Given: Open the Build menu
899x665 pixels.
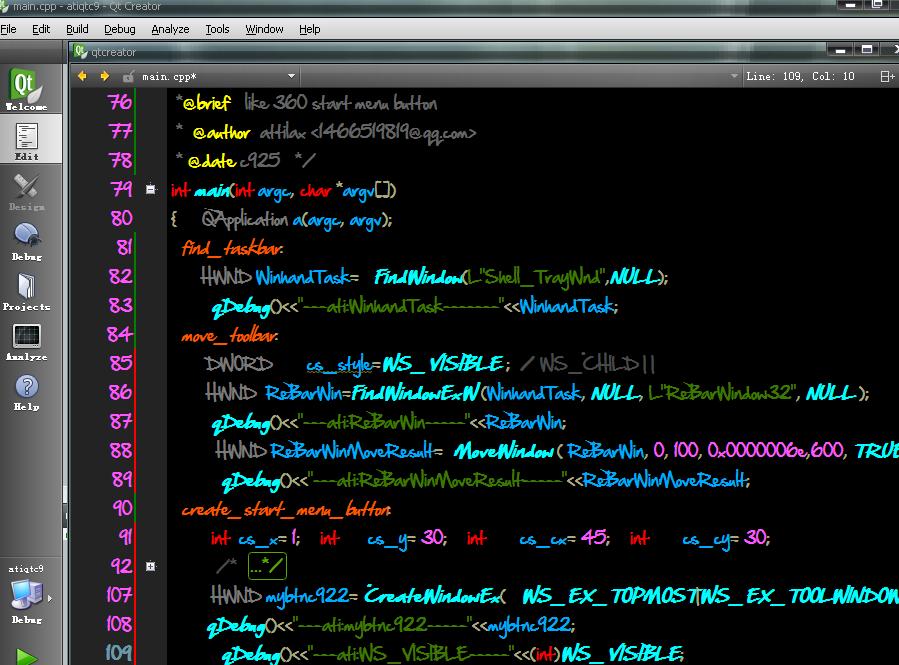Looking at the screenshot, I should (x=77, y=29).
